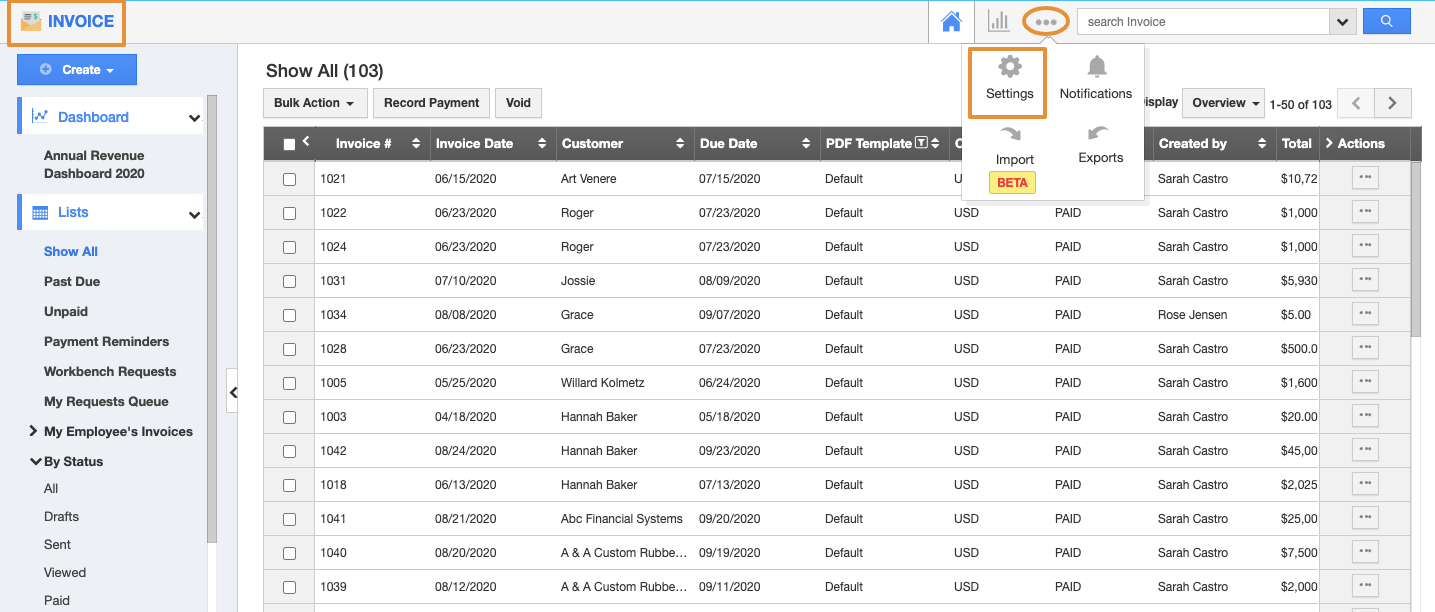Expand the Bulk Action dropdown

[x=315, y=103]
